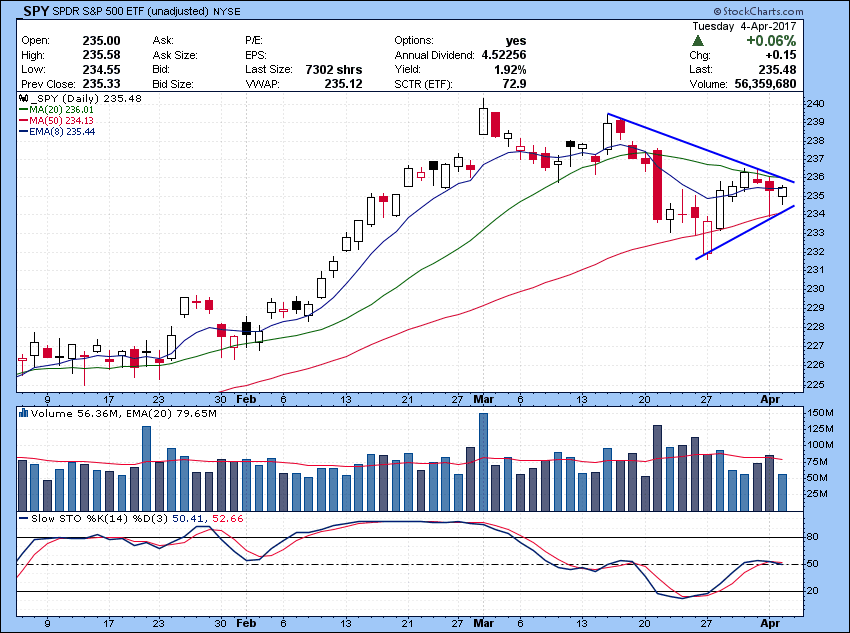Click the "Bid:" label
The width and height of the screenshot is (850, 633).
pos(162,69)
